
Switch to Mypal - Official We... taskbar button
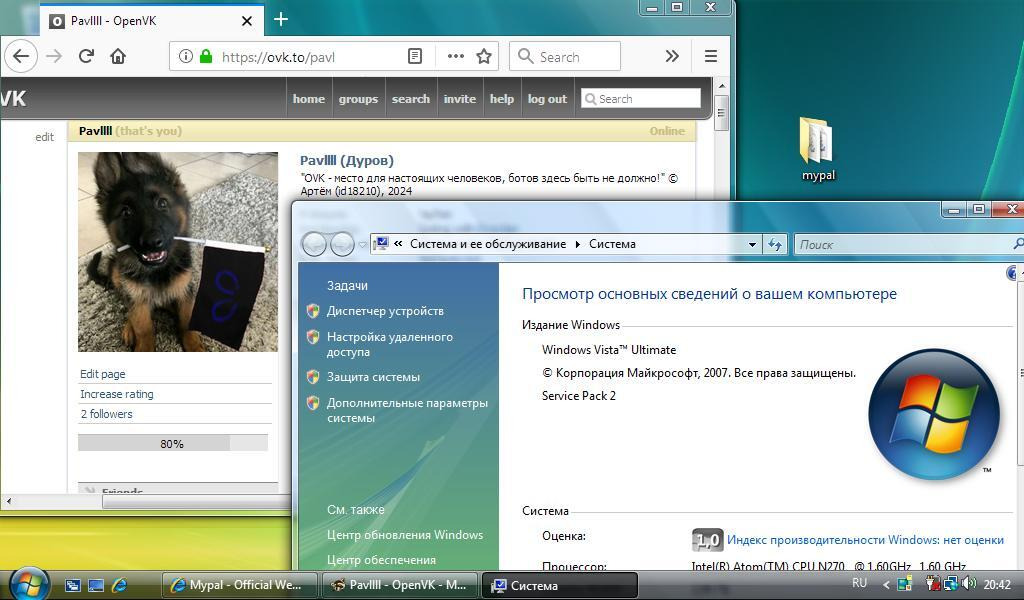(x=239, y=585)
